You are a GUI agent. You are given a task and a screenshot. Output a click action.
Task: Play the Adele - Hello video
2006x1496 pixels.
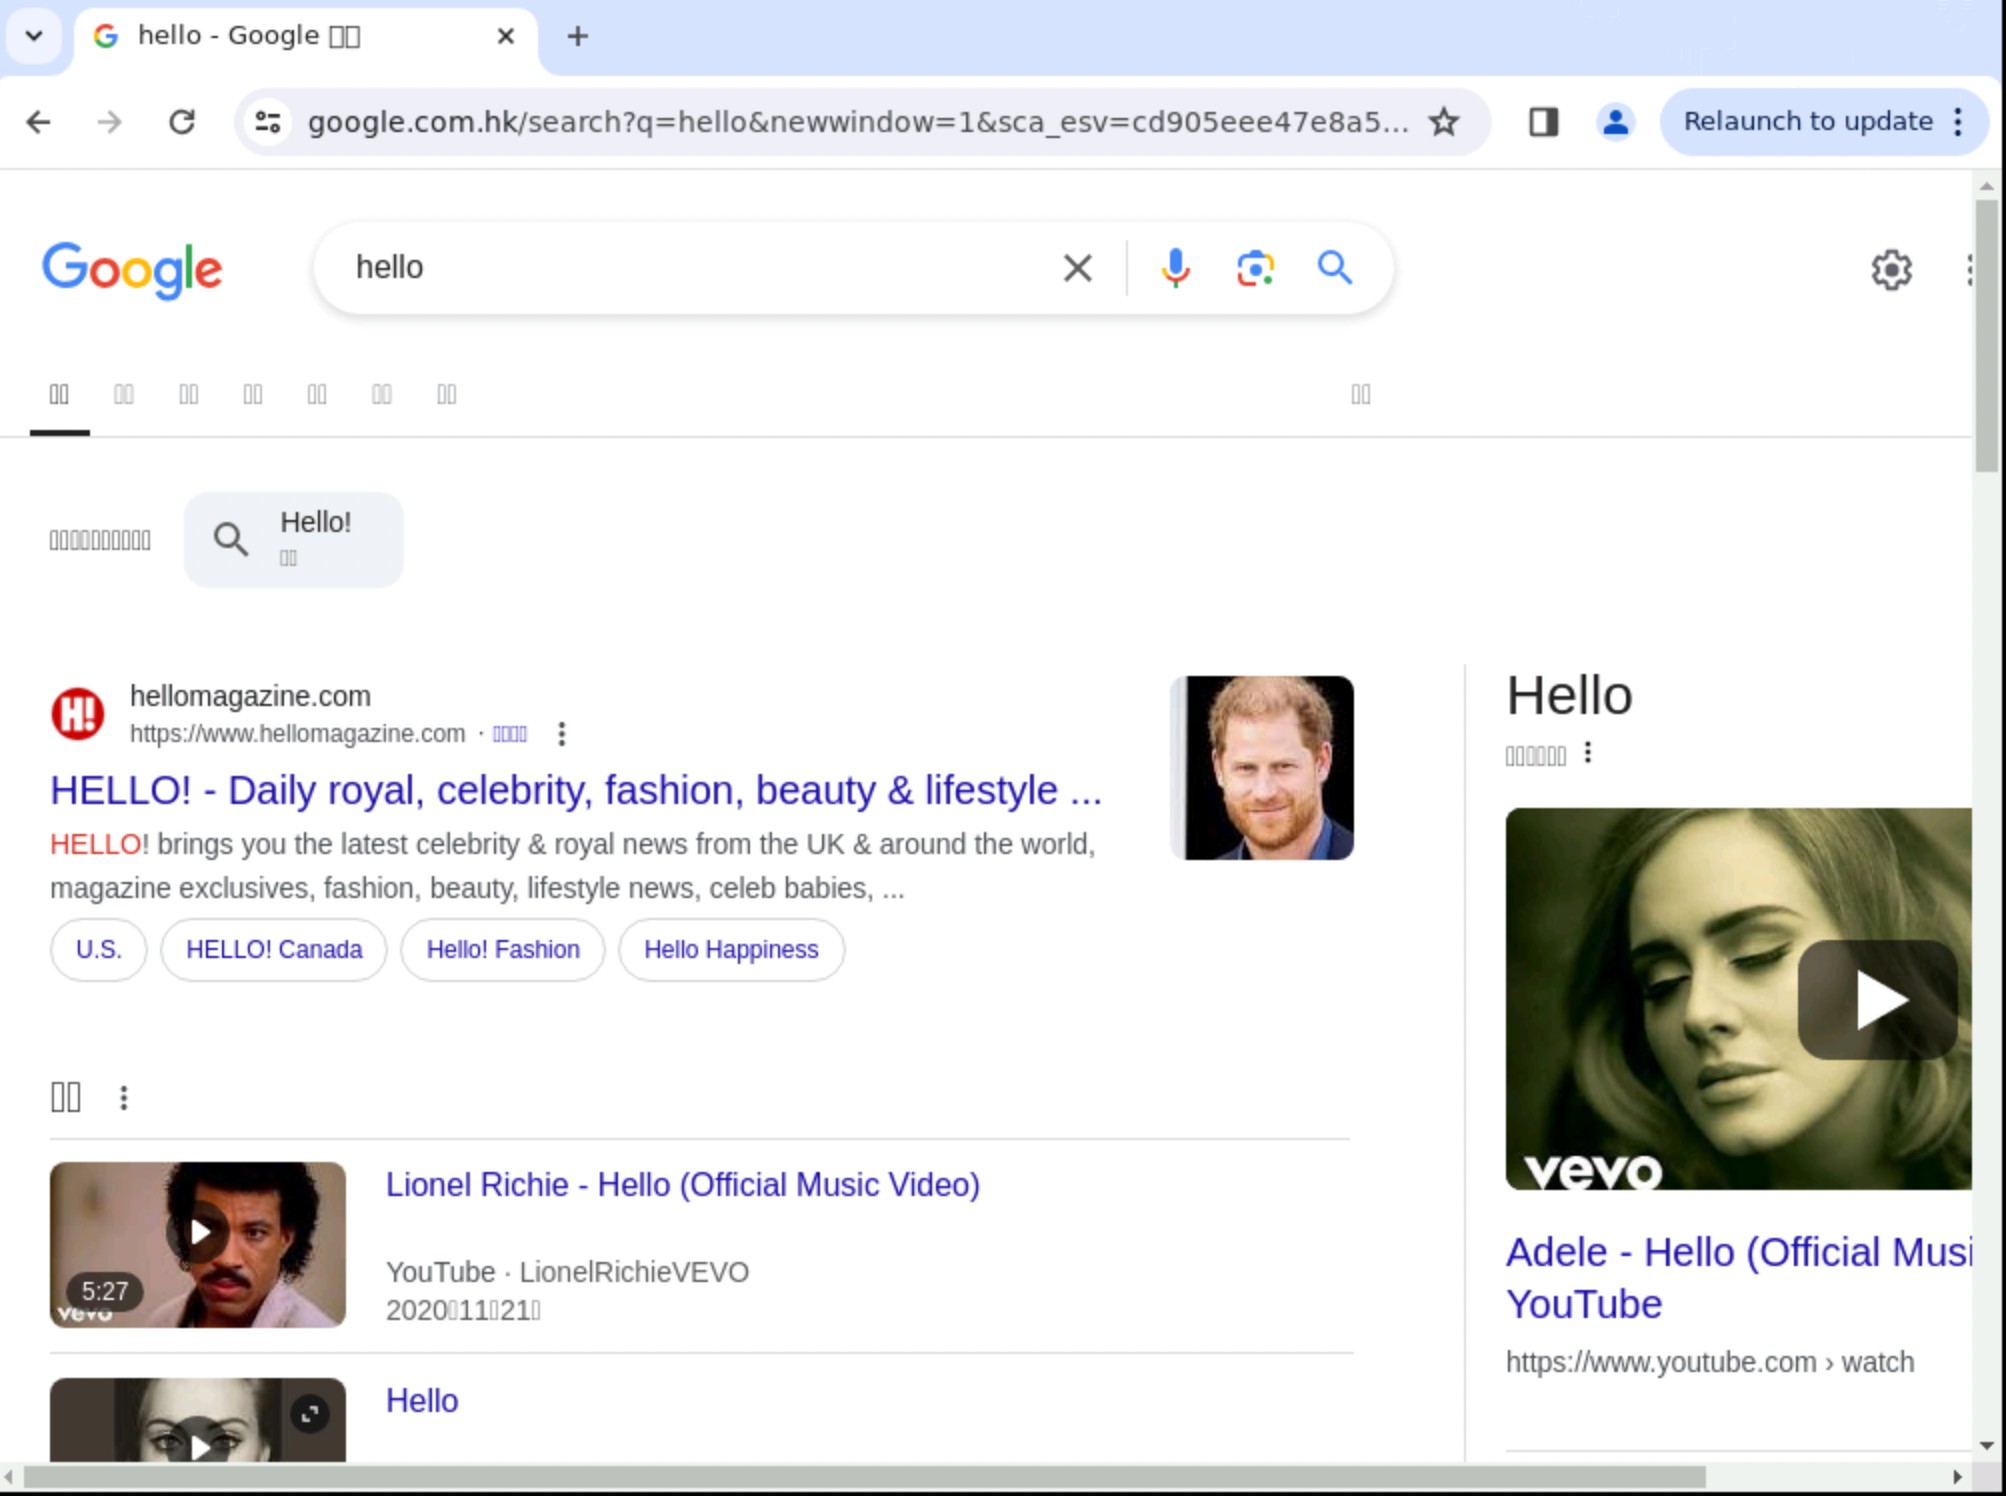click(1878, 998)
